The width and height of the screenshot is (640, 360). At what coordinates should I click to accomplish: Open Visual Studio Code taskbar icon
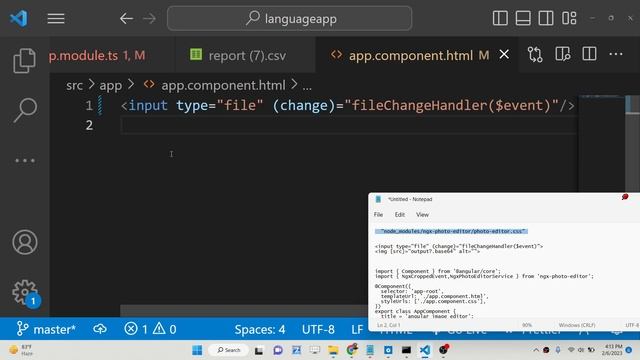pos(425,350)
